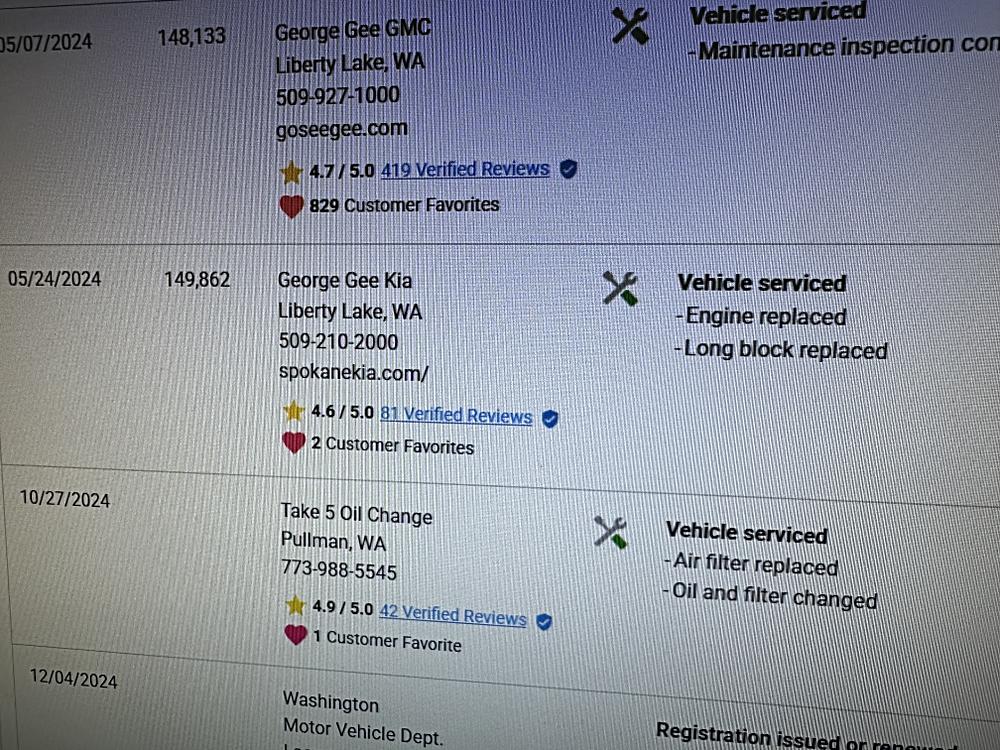1000x750 pixels.
Task: Click the goseegee.com website text
Action: pos(341,128)
